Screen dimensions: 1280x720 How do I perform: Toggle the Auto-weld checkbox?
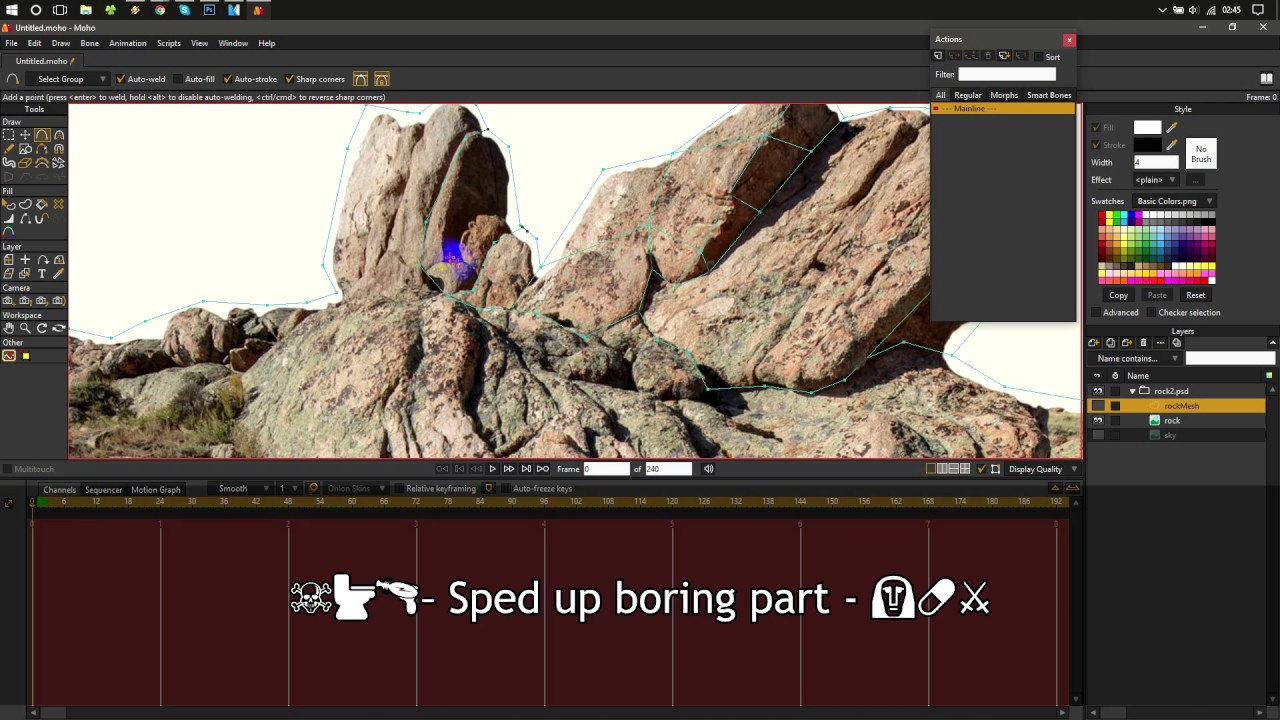(x=120, y=79)
